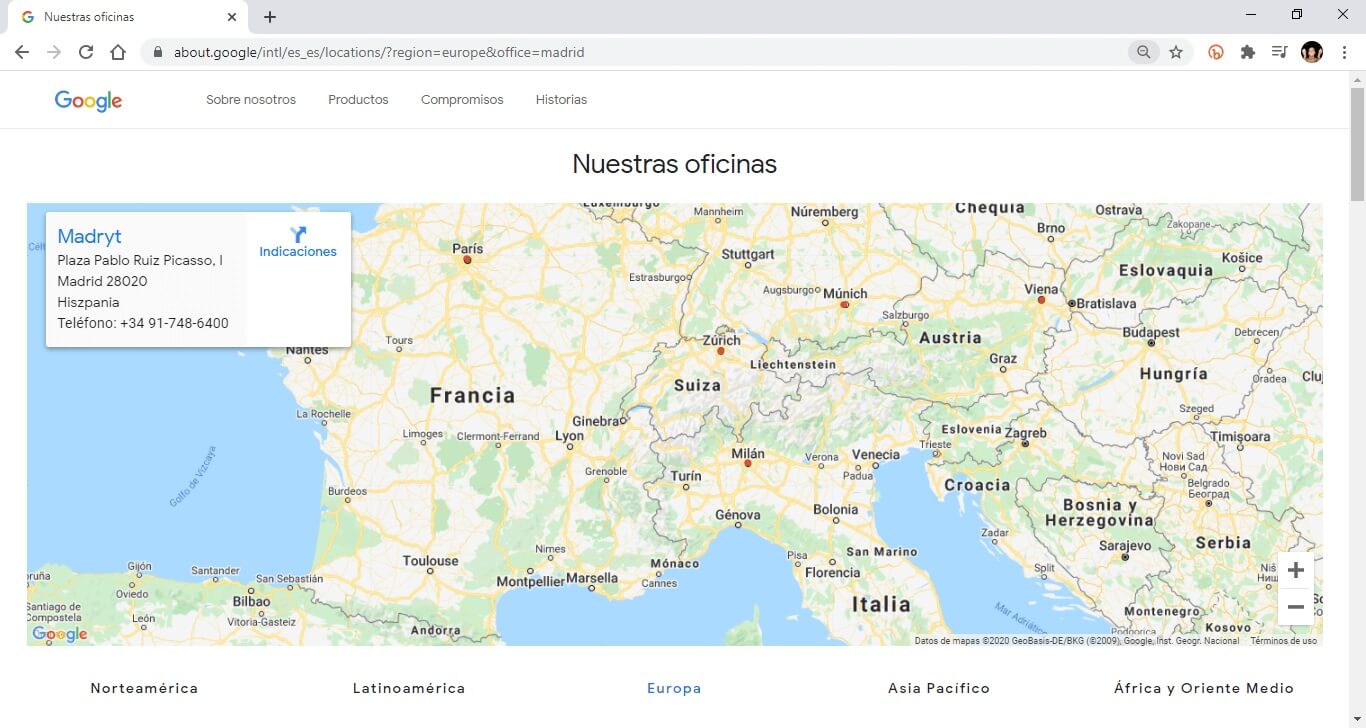
Task: Open Chrome's three-dot menu
Action: point(1345,52)
